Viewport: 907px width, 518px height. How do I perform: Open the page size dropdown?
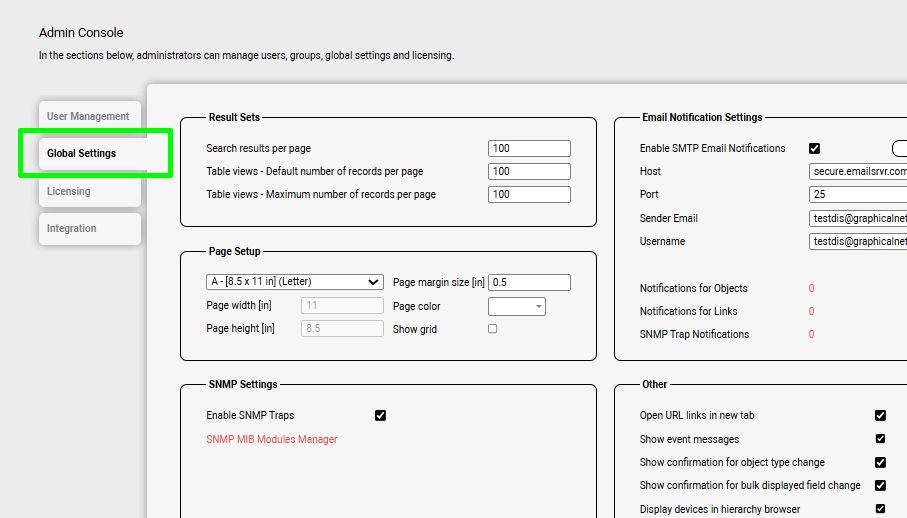(x=294, y=282)
